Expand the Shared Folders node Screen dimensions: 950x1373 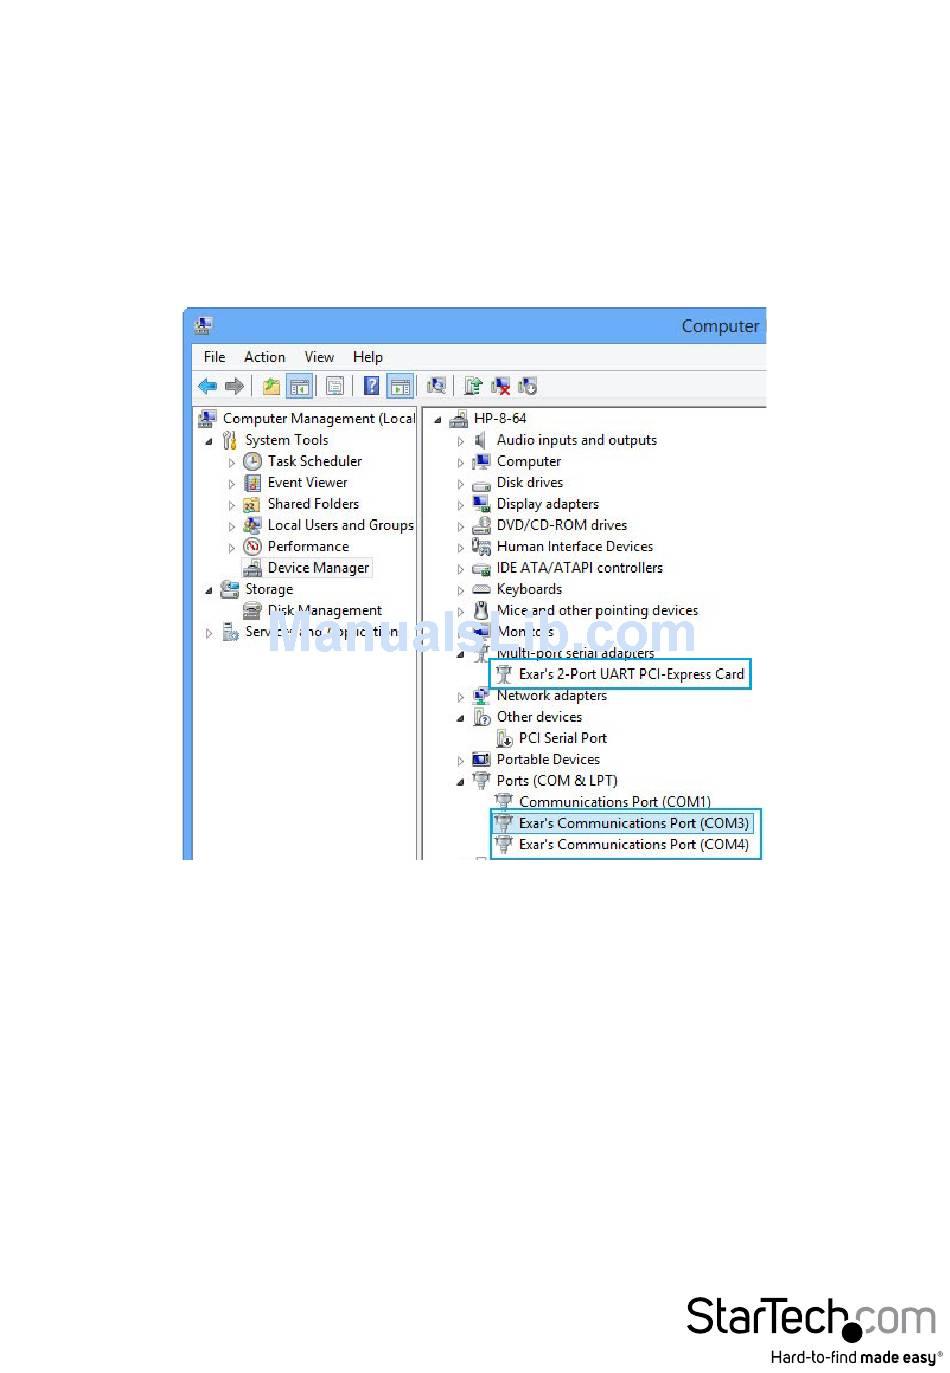tap(232, 505)
